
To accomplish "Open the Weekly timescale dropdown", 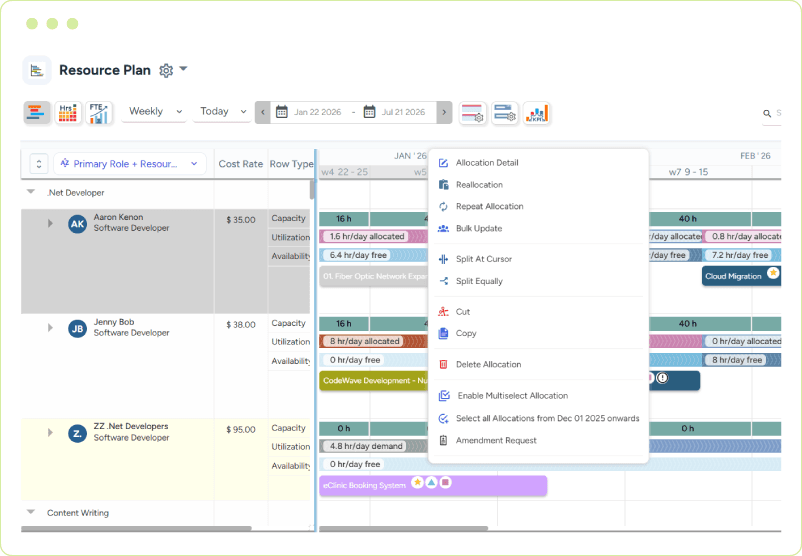I will click(154, 112).
